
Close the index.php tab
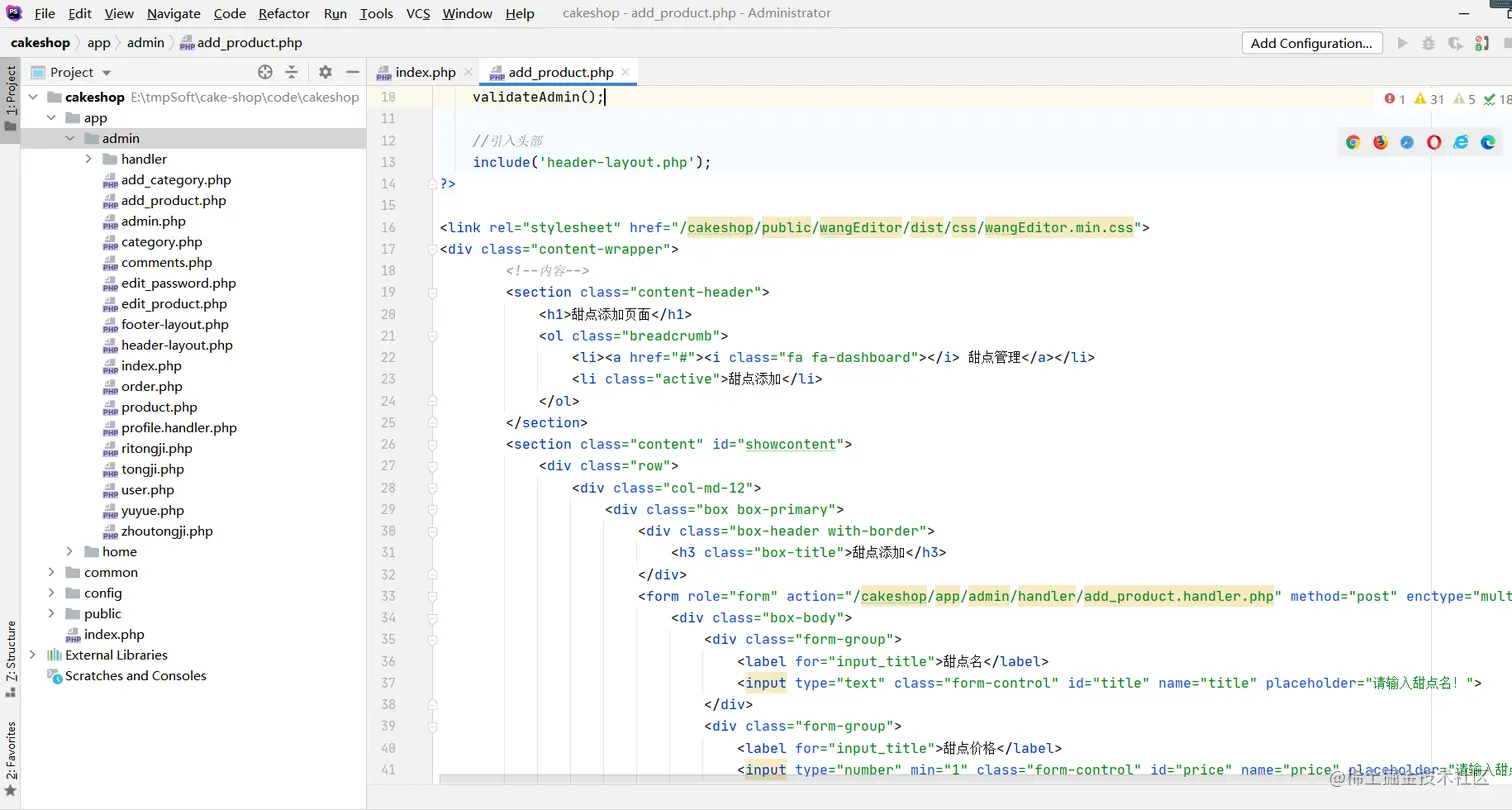pos(468,72)
